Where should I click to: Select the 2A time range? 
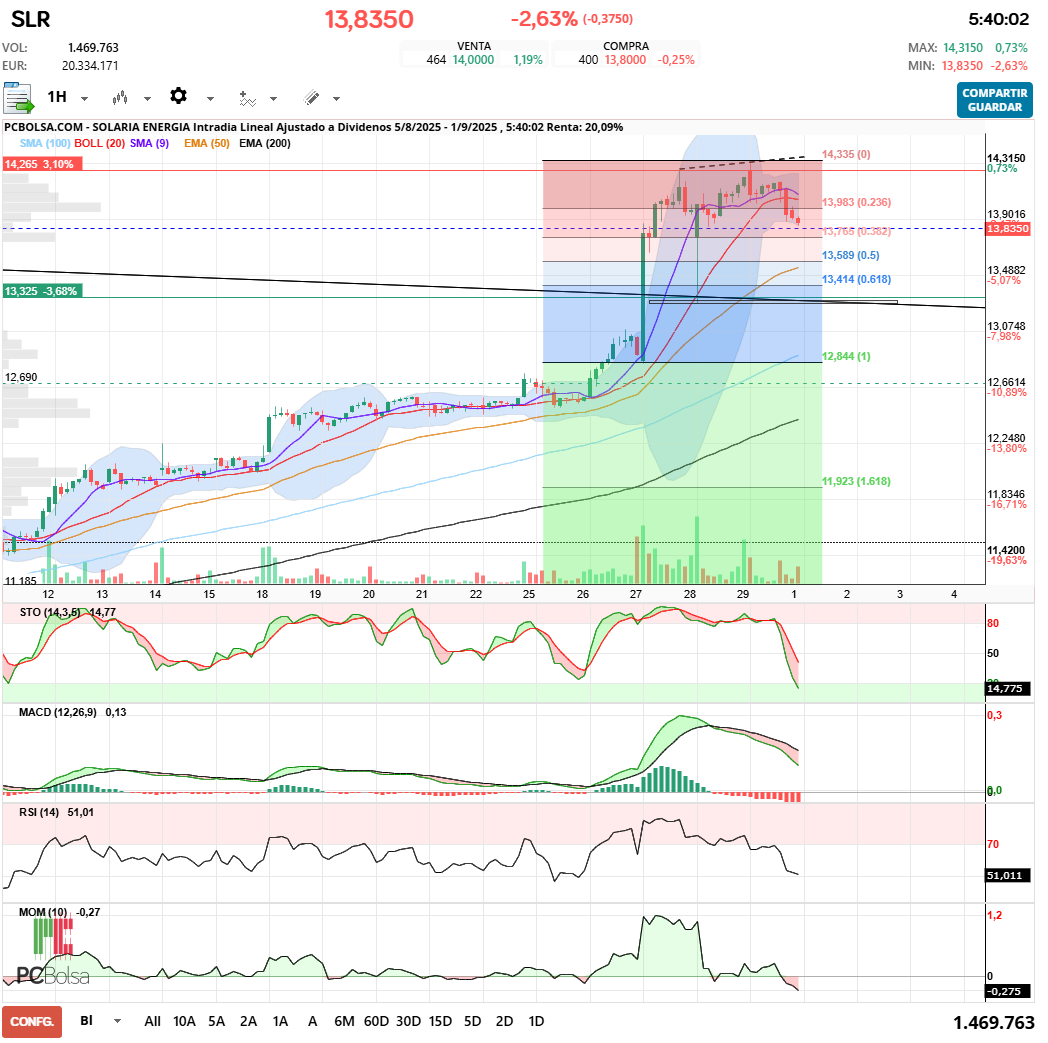click(x=248, y=1021)
